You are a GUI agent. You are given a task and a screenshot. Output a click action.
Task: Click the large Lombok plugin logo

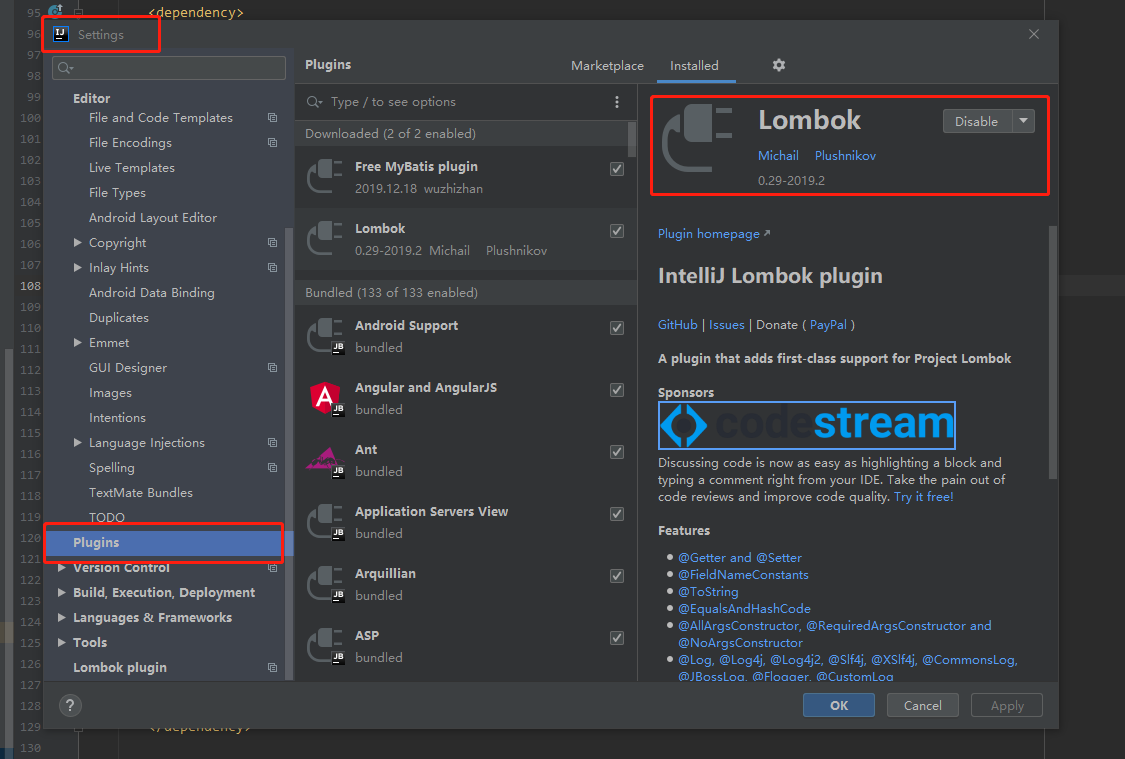pyautogui.click(x=697, y=138)
